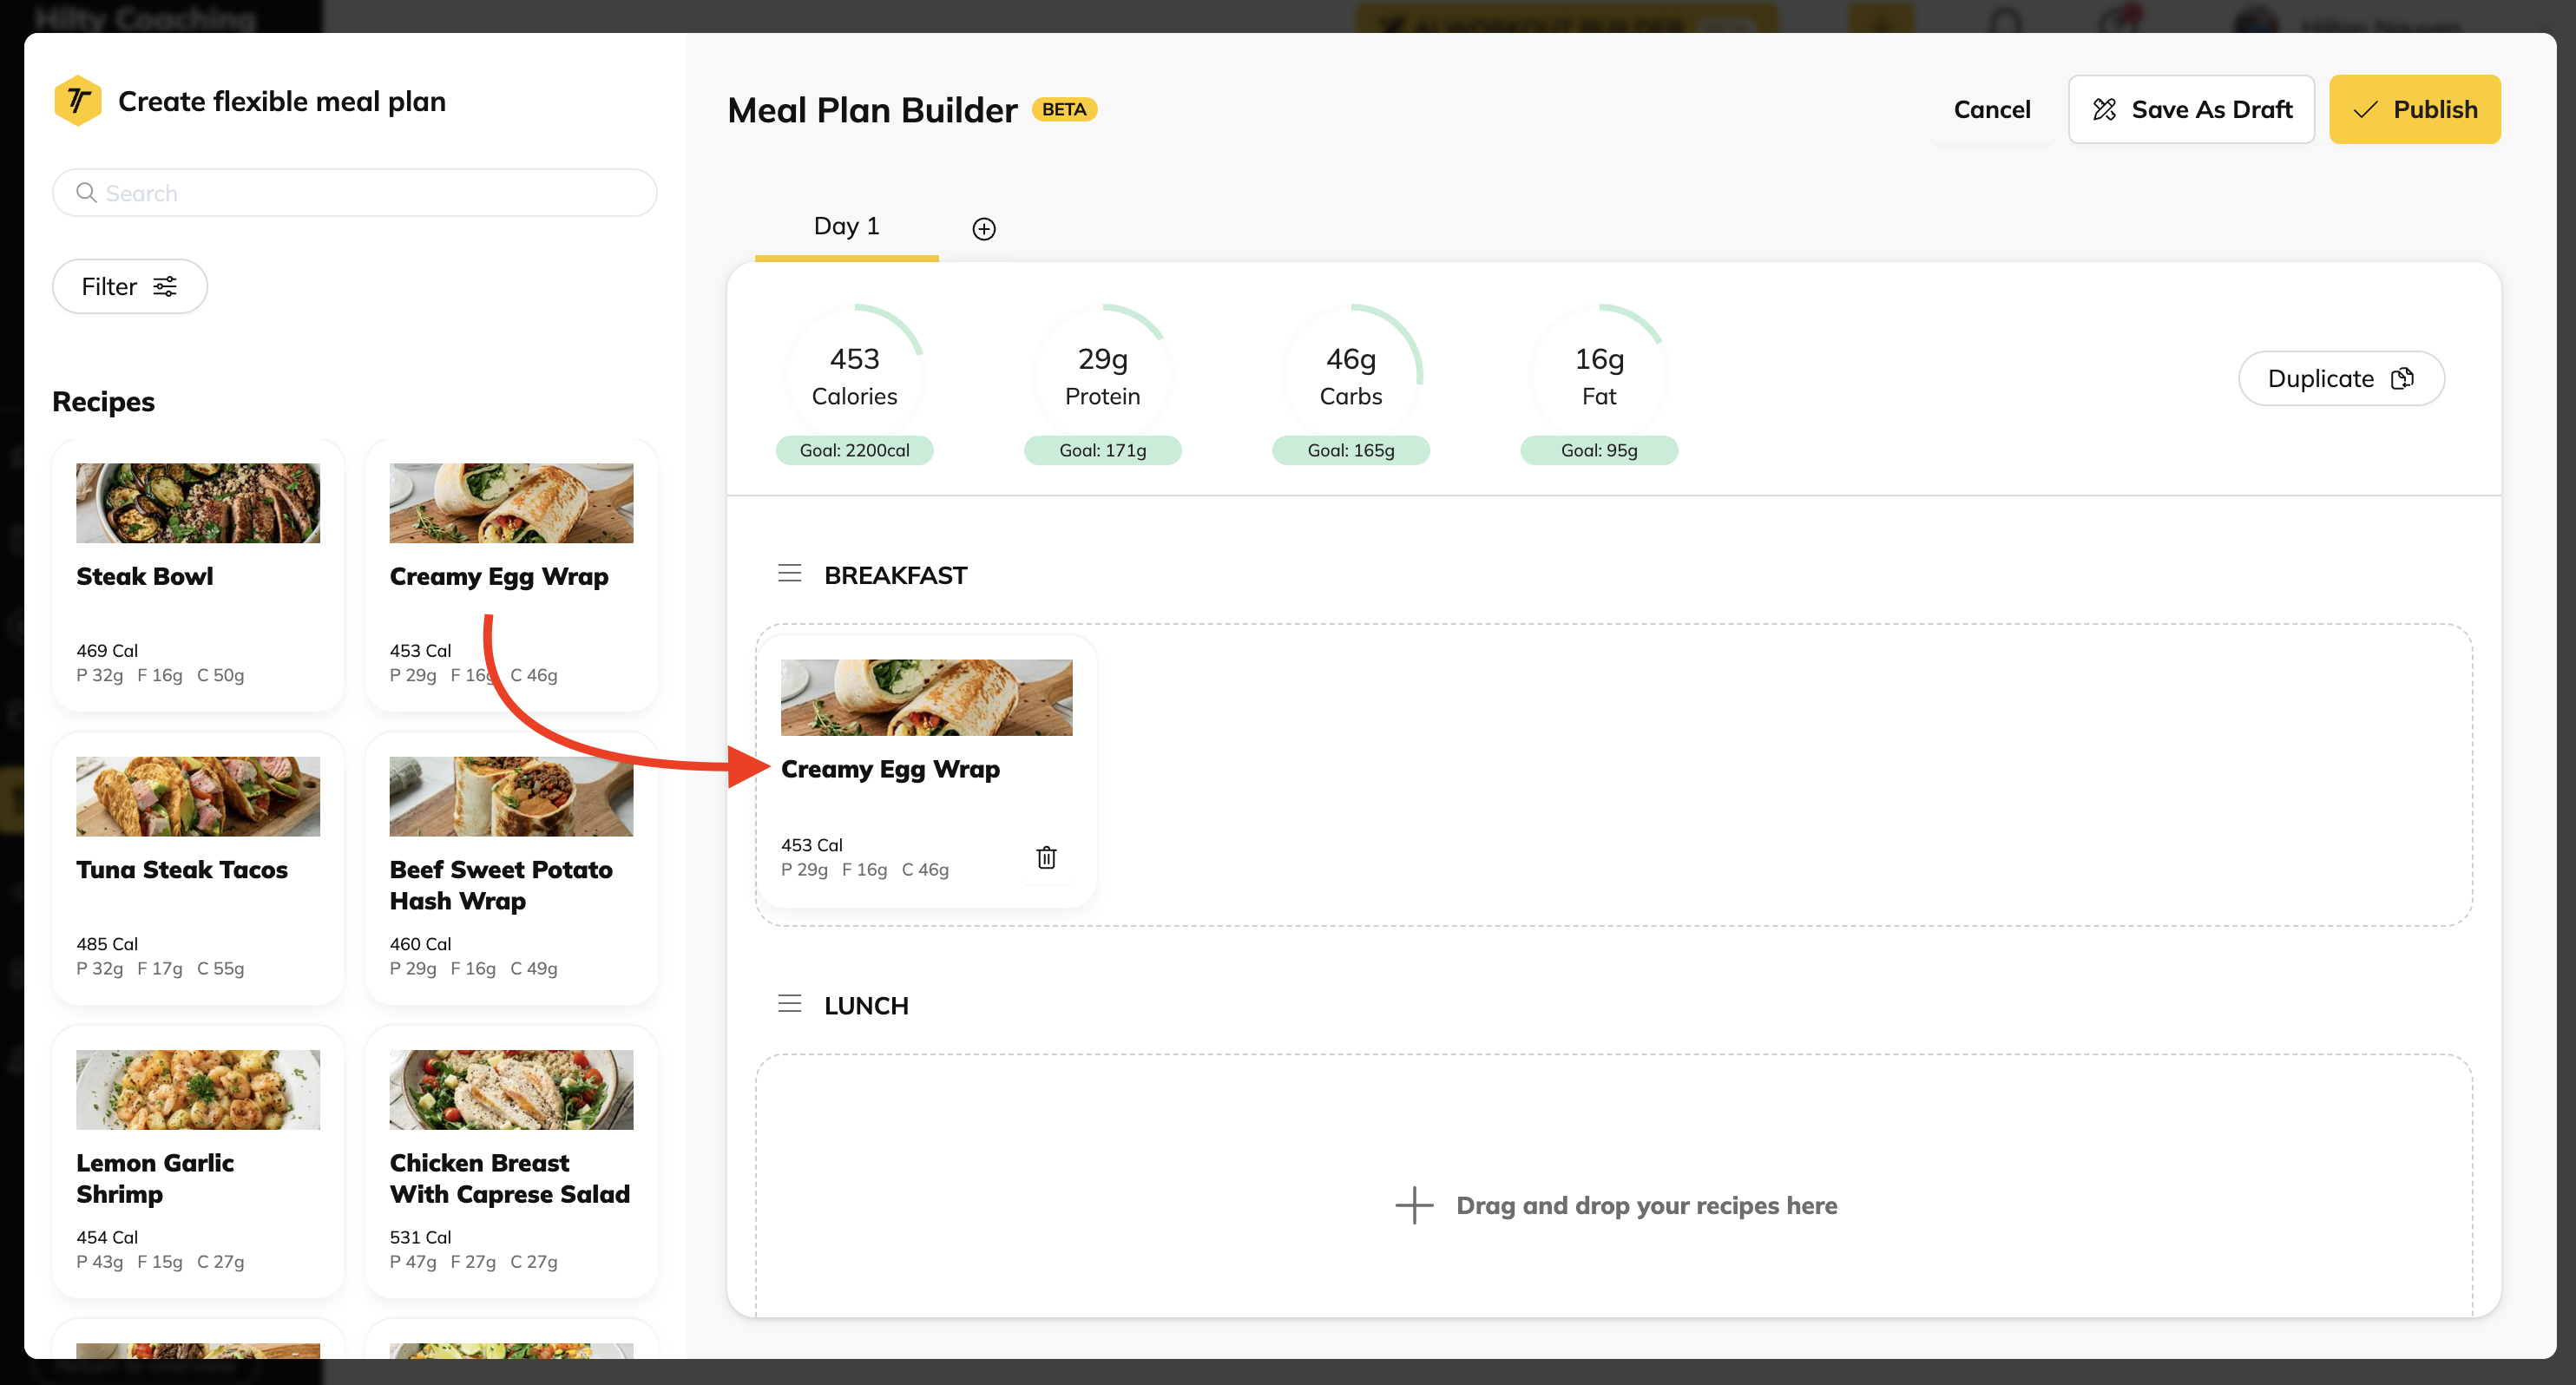Save the meal plan as draft
Image resolution: width=2576 pixels, height=1385 pixels.
(x=2191, y=110)
